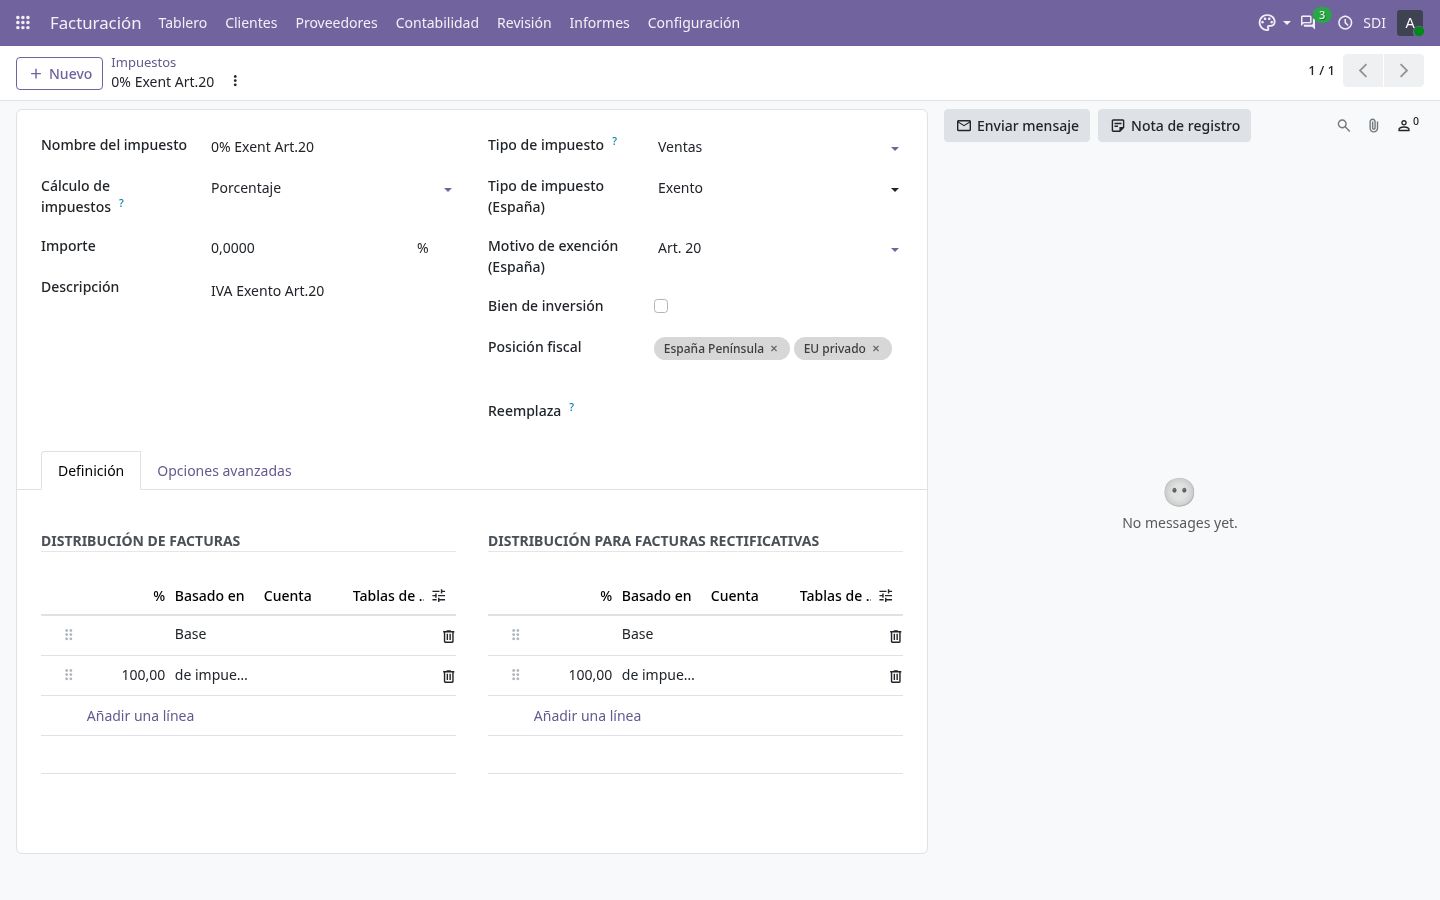Open the Contabilidad menu
Viewport: 1440px width, 900px height.
(437, 22)
